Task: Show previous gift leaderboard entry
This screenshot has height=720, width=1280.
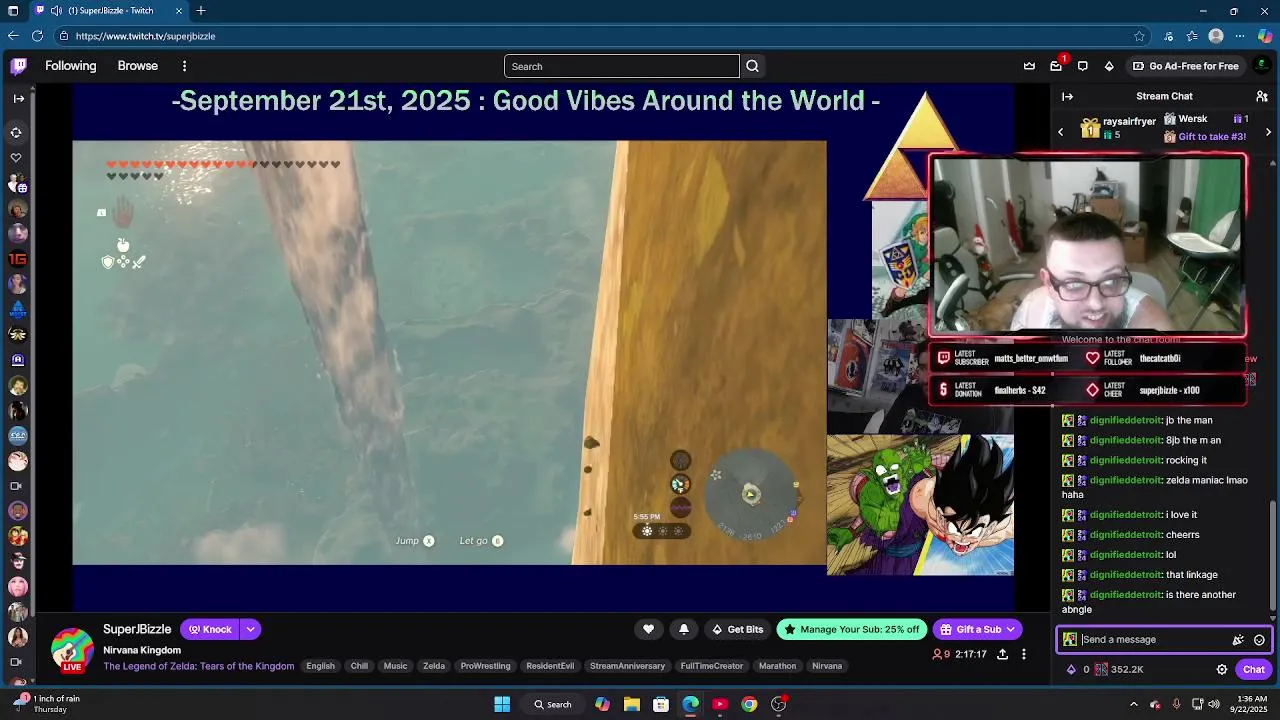Action: click(x=1061, y=132)
